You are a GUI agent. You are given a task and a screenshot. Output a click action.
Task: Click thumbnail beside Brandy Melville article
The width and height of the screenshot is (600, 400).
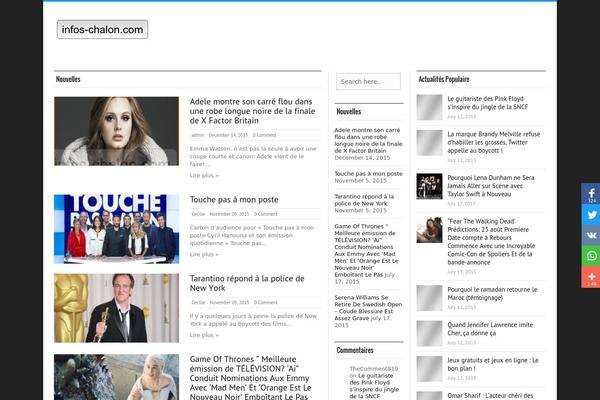pos(429,143)
